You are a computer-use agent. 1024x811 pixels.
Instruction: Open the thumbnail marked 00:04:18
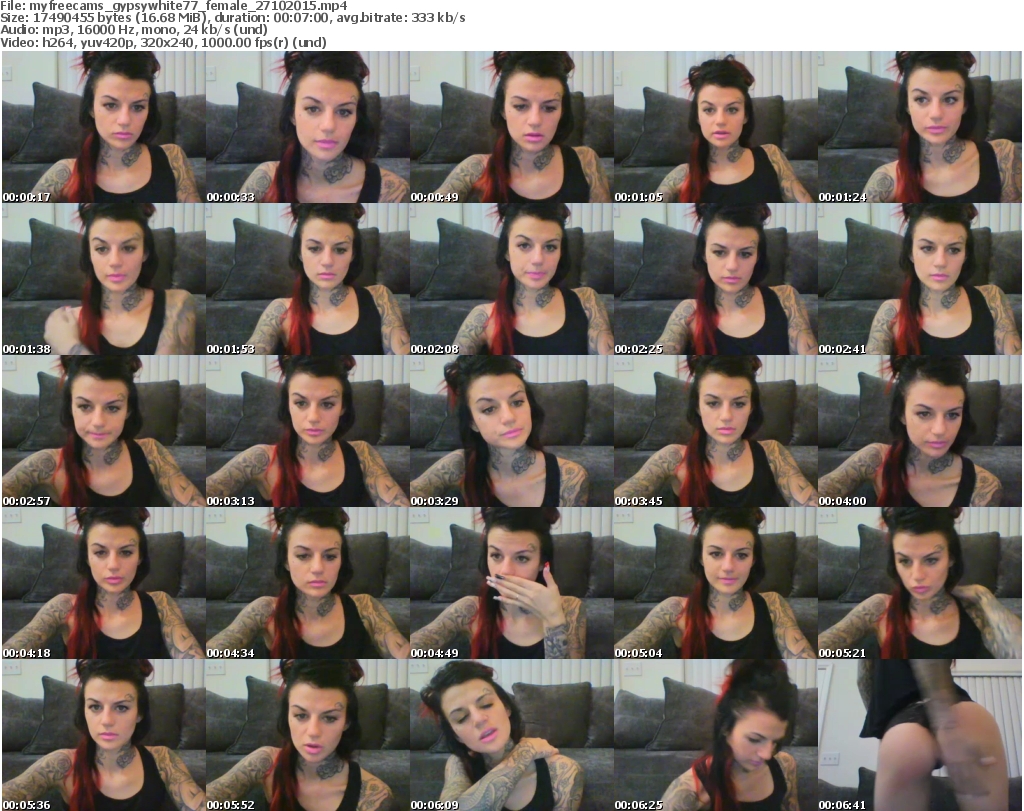(104, 583)
